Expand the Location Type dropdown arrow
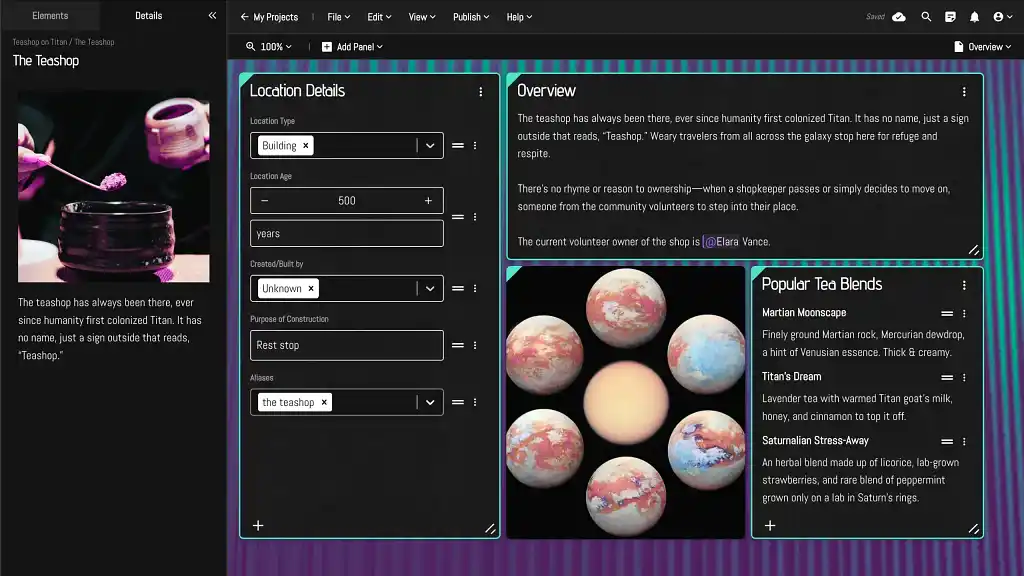This screenshot has width=1024, height=576. [430, 146]
